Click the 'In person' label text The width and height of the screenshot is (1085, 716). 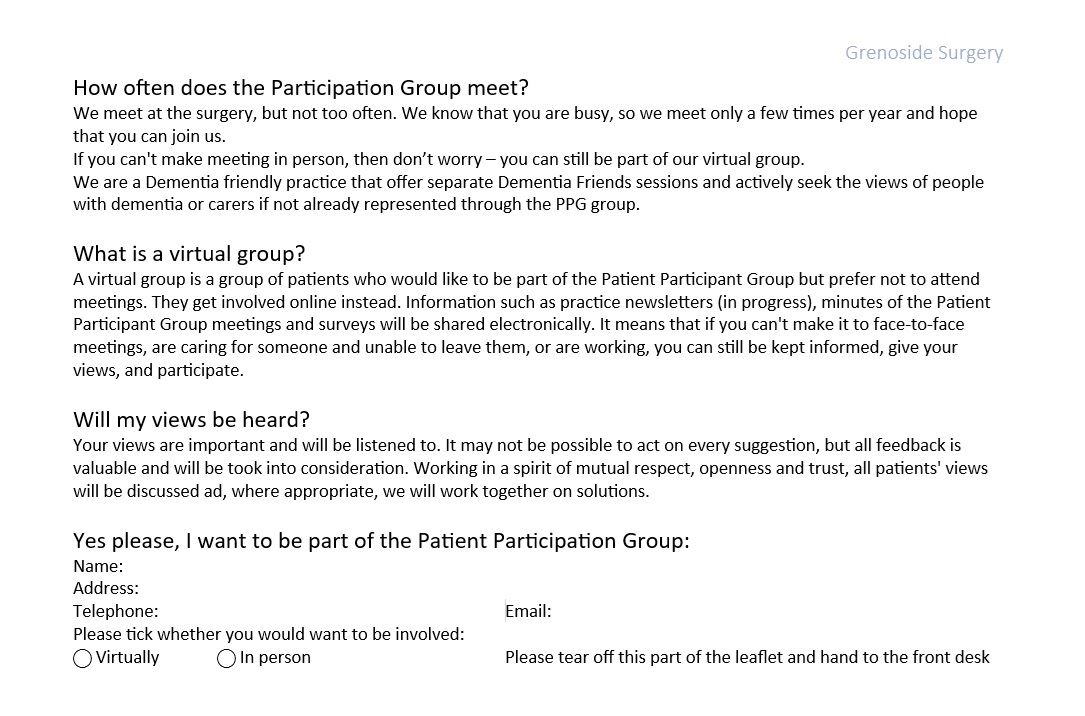coord(275,657)
